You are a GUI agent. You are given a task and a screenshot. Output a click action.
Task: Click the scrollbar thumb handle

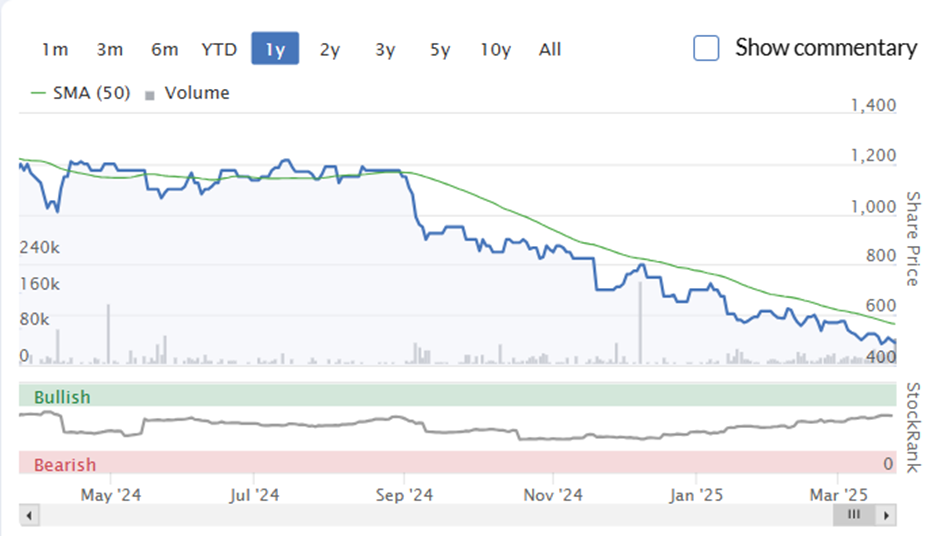(854, 514)
